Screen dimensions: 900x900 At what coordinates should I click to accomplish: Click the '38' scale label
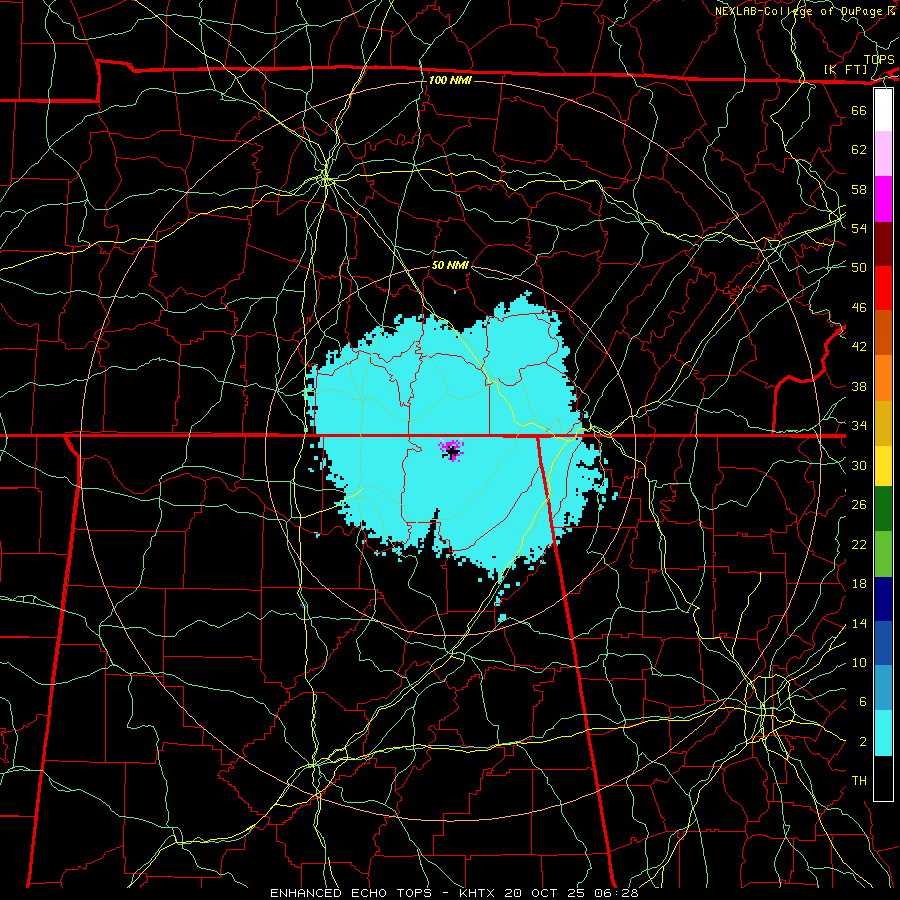[x=859, y=386]
